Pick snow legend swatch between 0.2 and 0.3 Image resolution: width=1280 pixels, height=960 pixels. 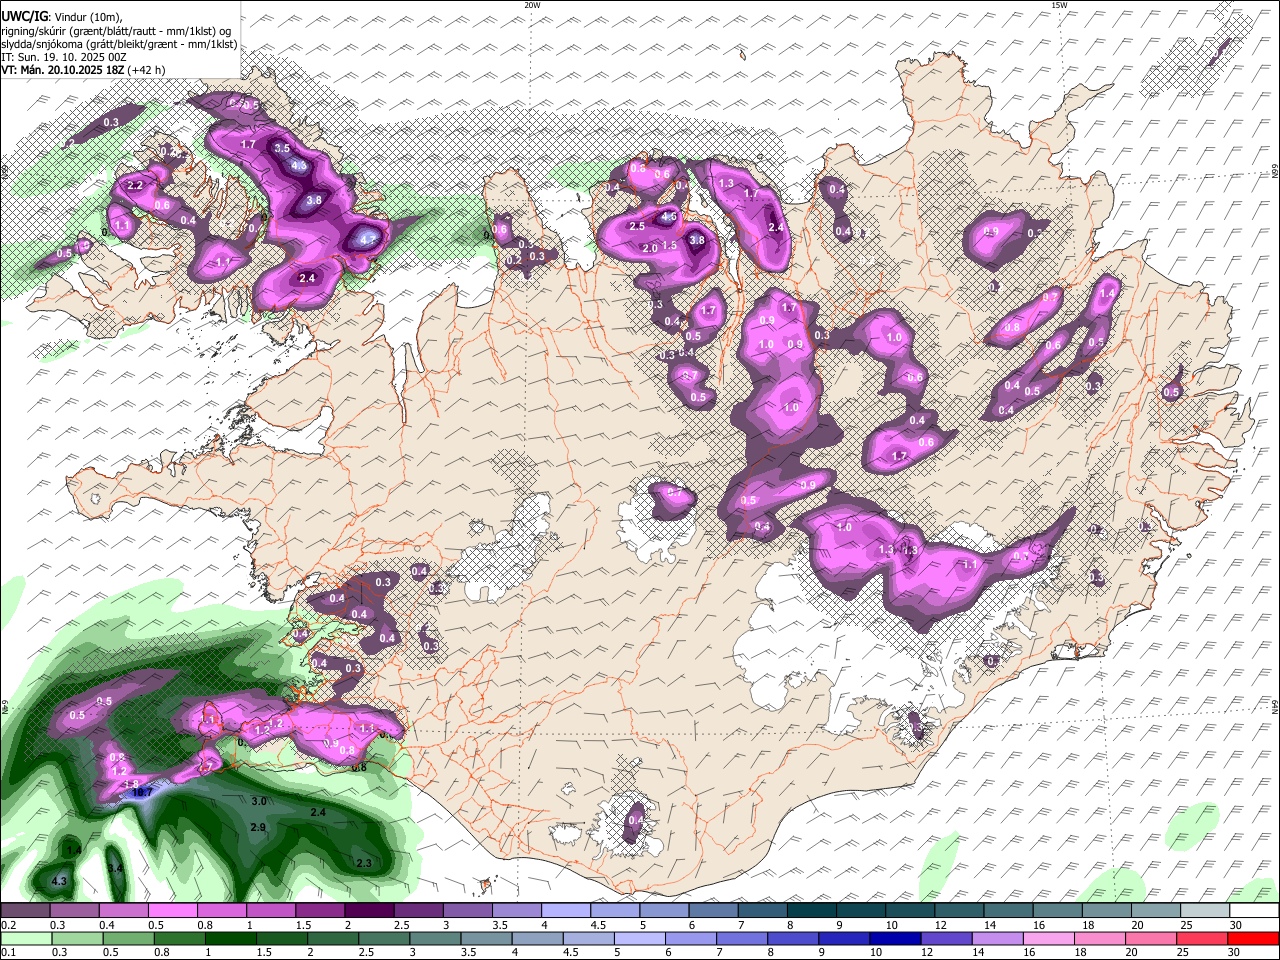point(25,911)
